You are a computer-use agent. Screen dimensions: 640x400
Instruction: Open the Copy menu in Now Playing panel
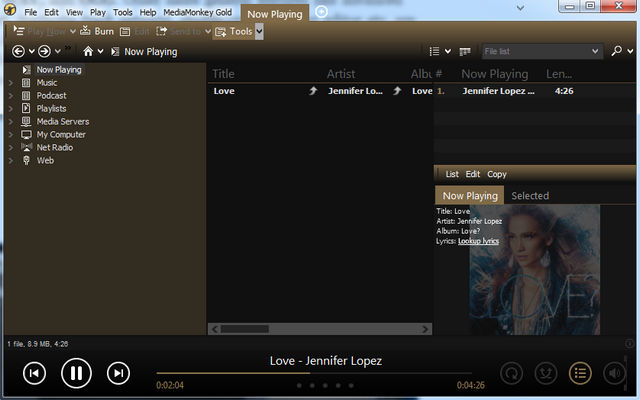click(x=497, y=174)
